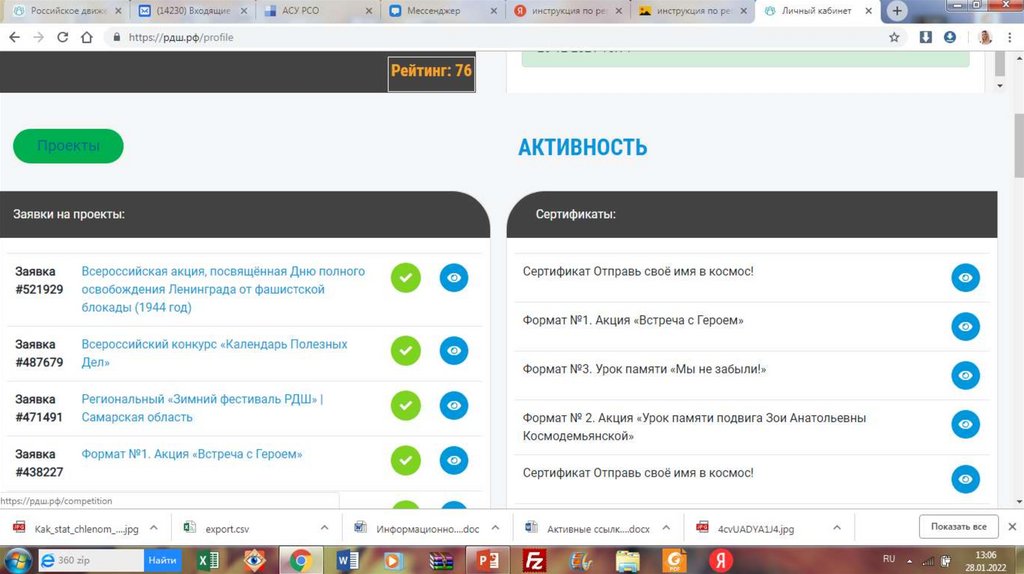This screenshot has height=574, width=1024.
Task: Bookmark this page with the star icon
Action: (894, 37)
